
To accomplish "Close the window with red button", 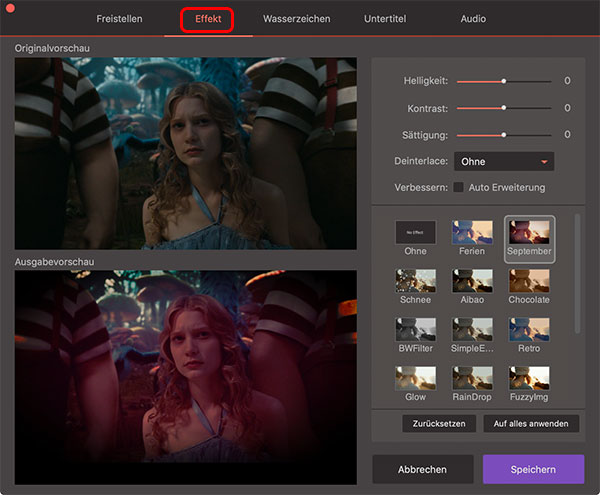I will pyautogui.click(x=10, y=8).
